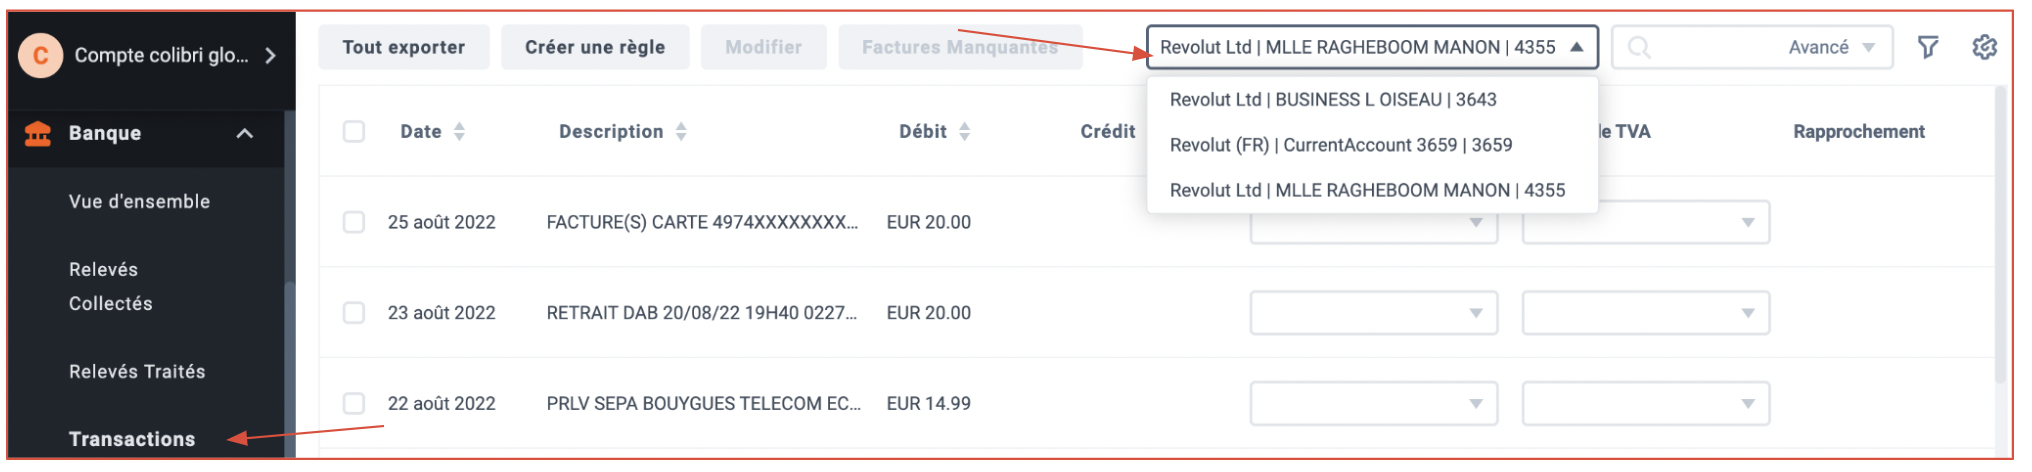Choose Revolut (FR) CurrentAccount 3659 option

(1341, 145)
